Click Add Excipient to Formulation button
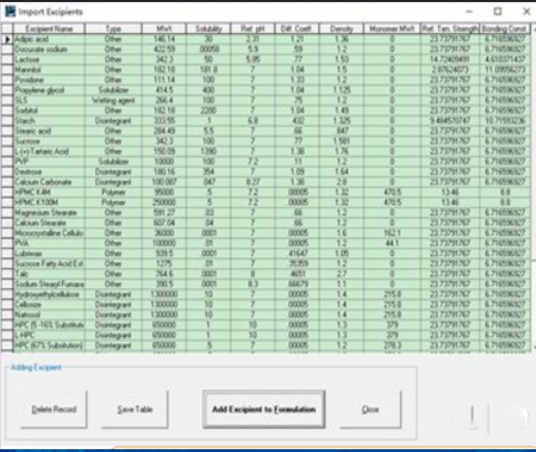 coord(264,409)
